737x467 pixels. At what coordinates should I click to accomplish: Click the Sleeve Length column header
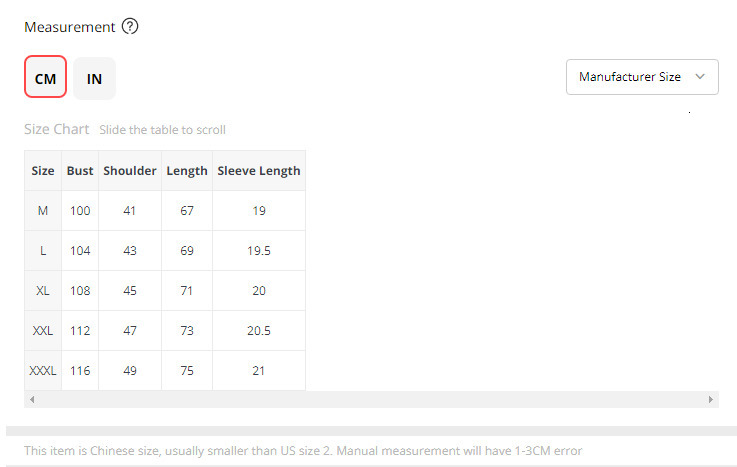point(259,171)
